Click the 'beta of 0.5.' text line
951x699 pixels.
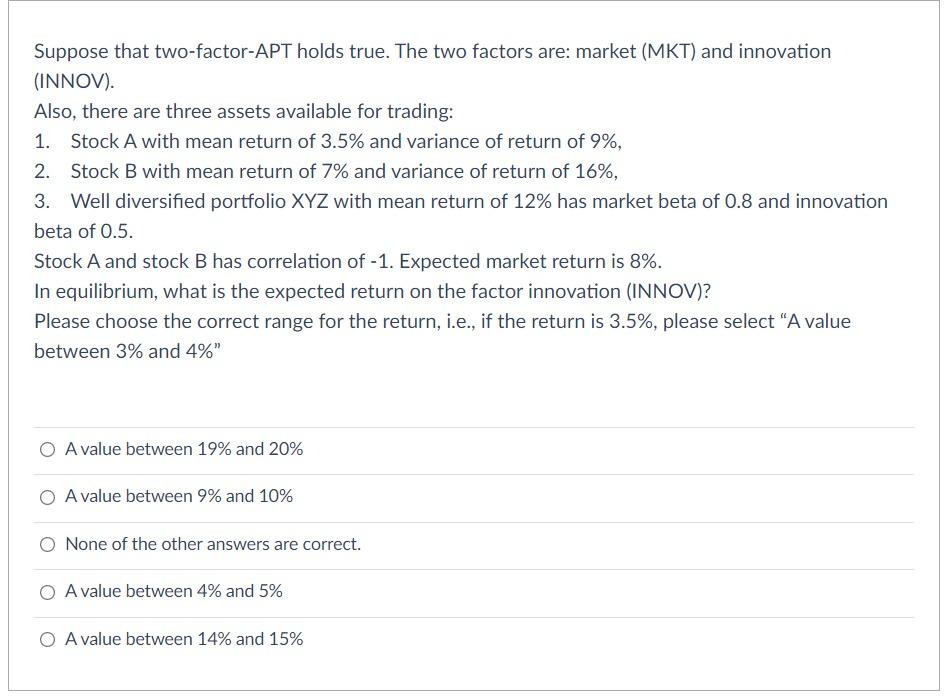[x=83, y=231]
